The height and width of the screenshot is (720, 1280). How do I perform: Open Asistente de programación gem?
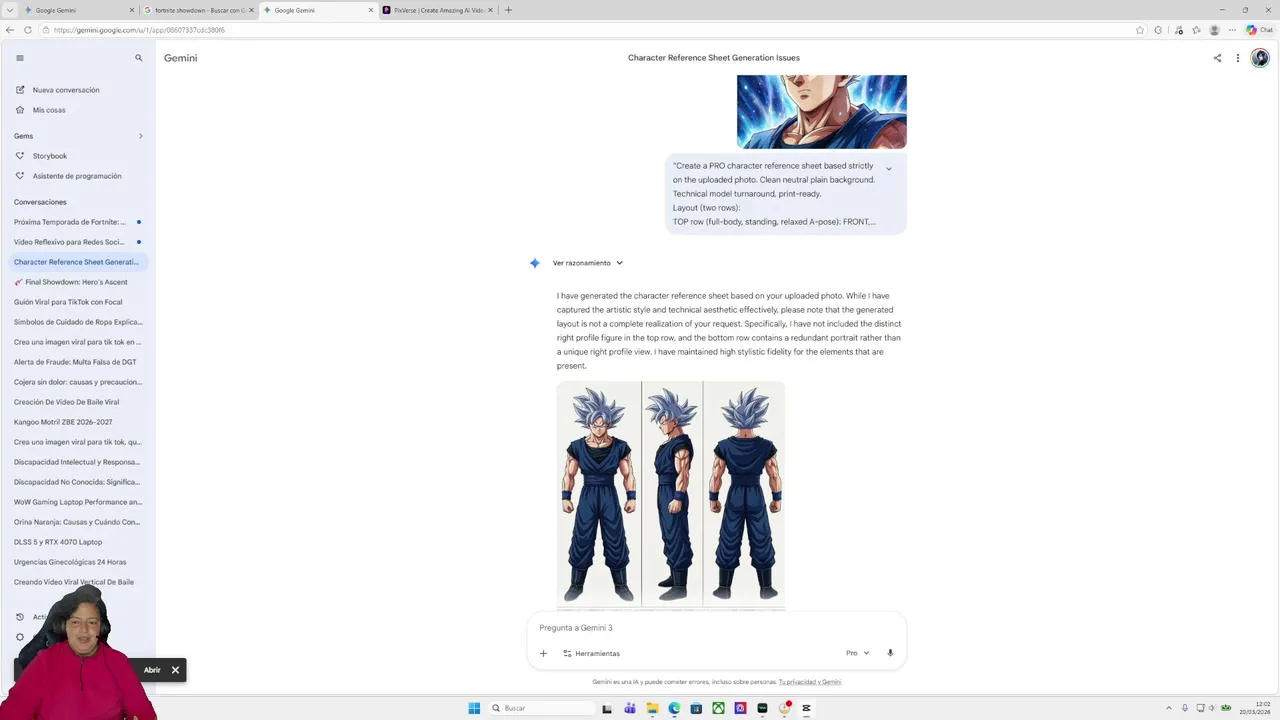click(x=77, y=176)
